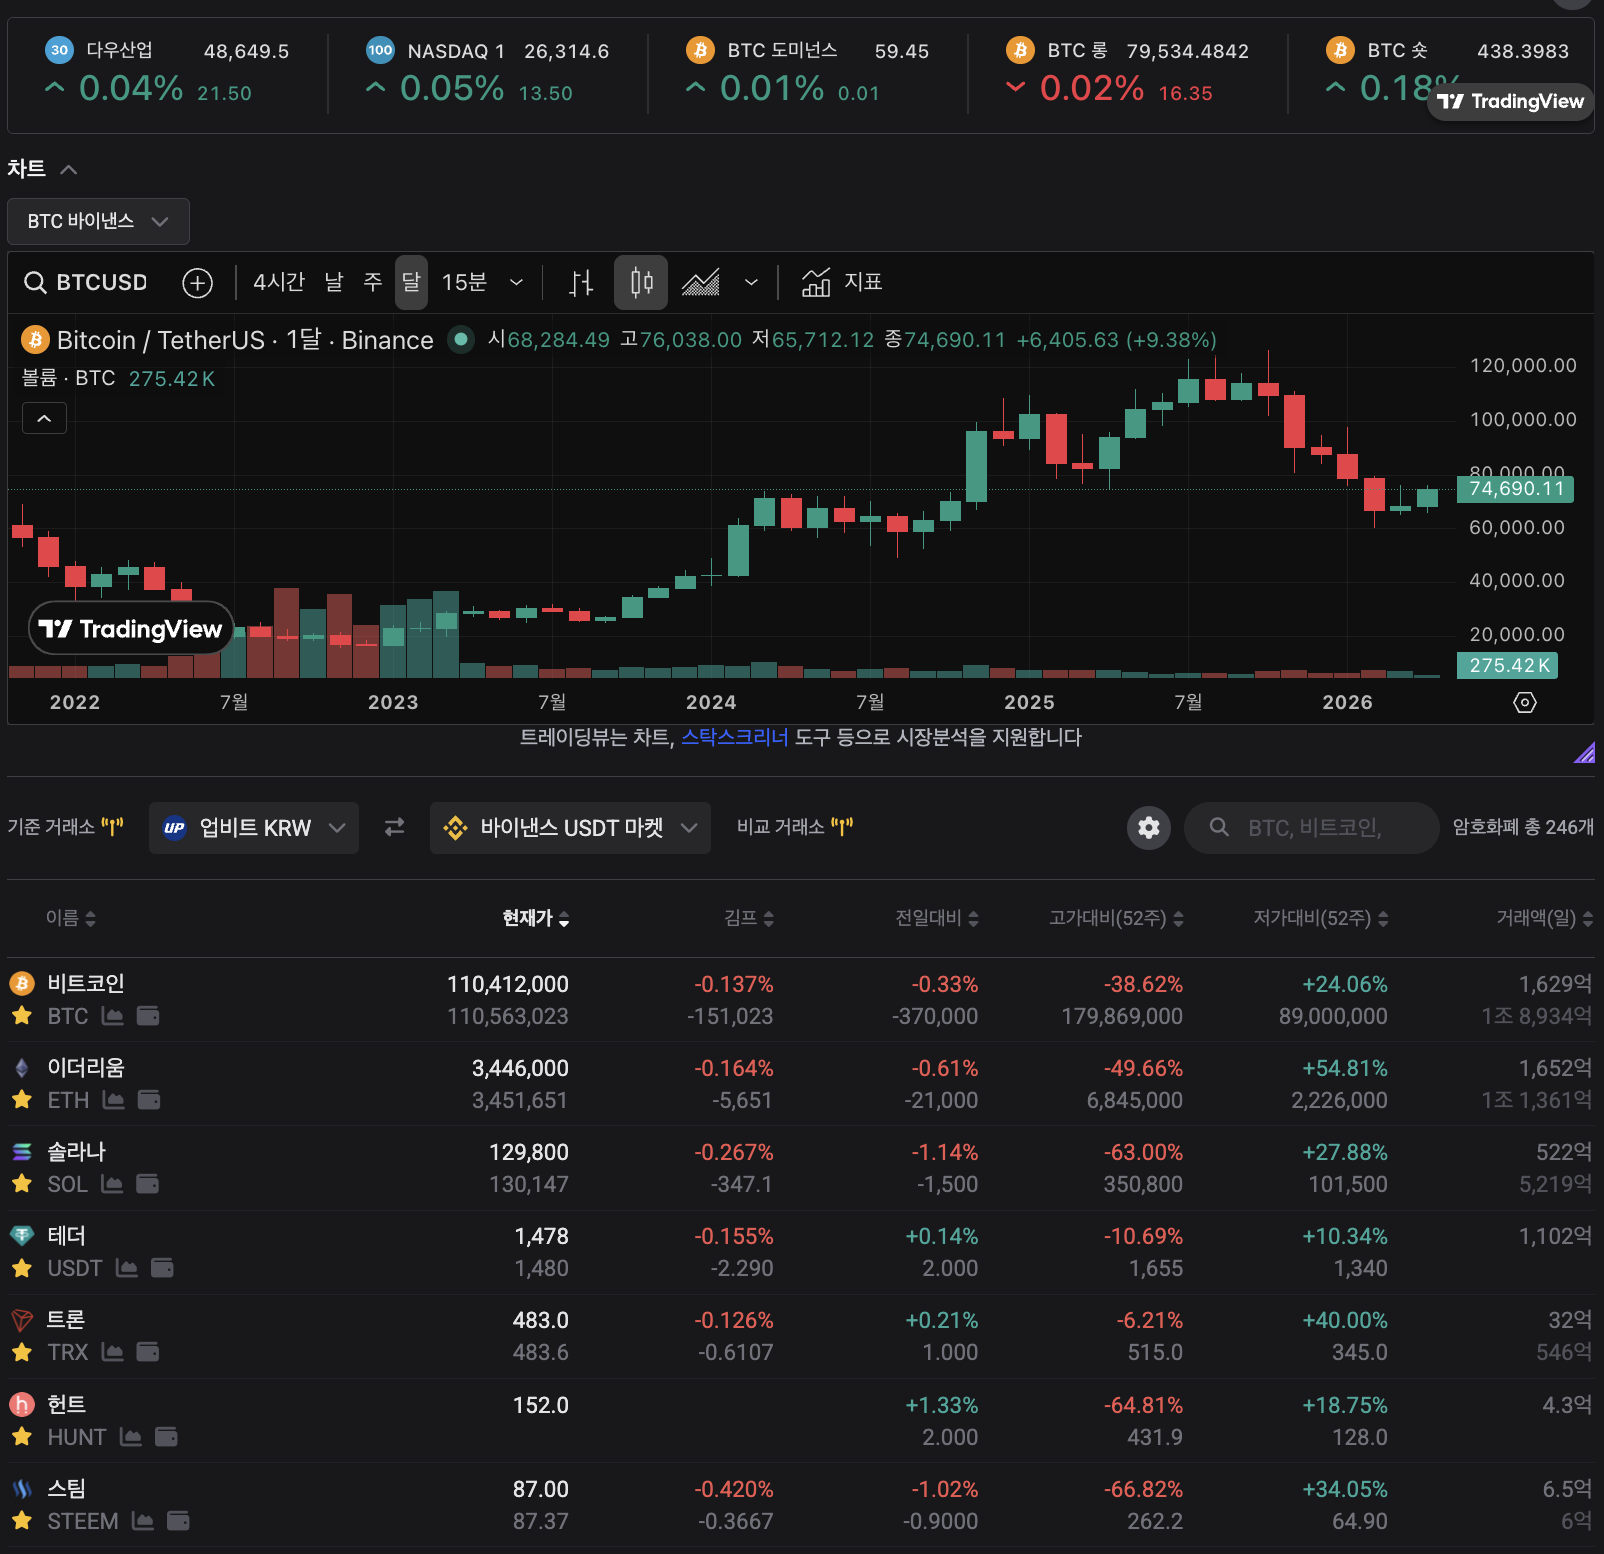Sort the table by 전일대비
This screenshot has height=1554, width=1604.
[937, 918]
